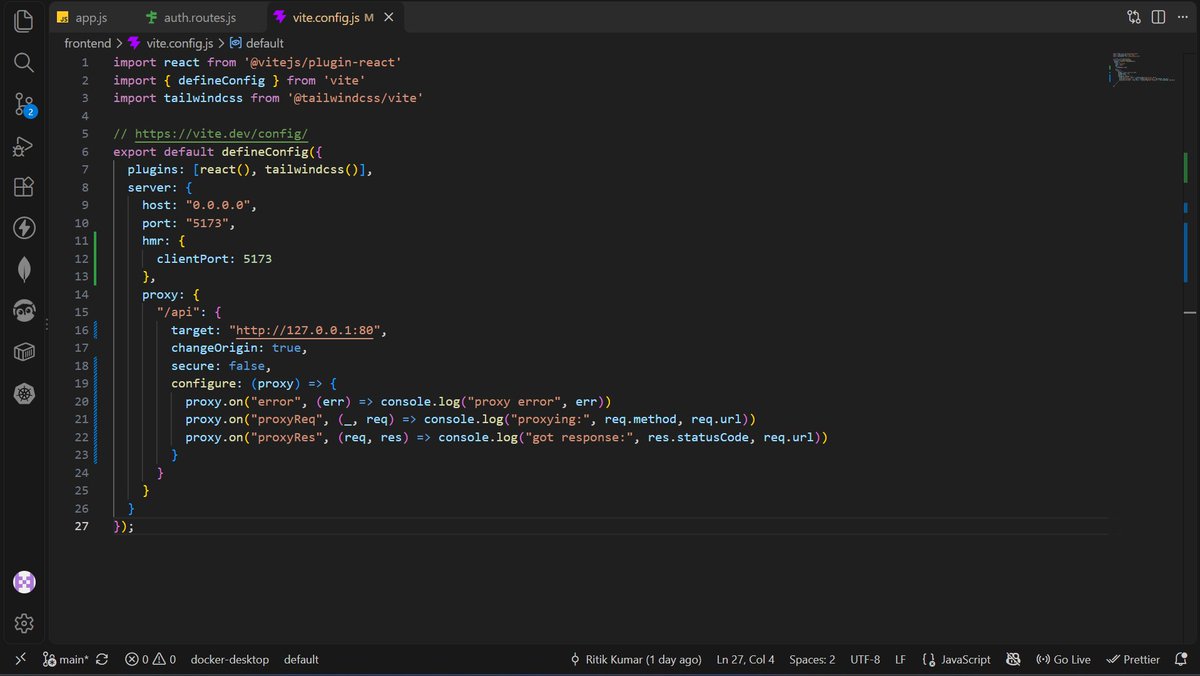Split the editor to the right
Screen dimensions: 1200x676
(1158, 17)
